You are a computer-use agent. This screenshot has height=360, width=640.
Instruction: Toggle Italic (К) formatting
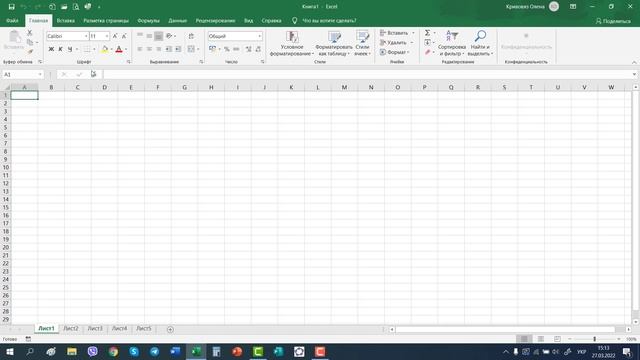pyautogui.click(x=60, y=49)
